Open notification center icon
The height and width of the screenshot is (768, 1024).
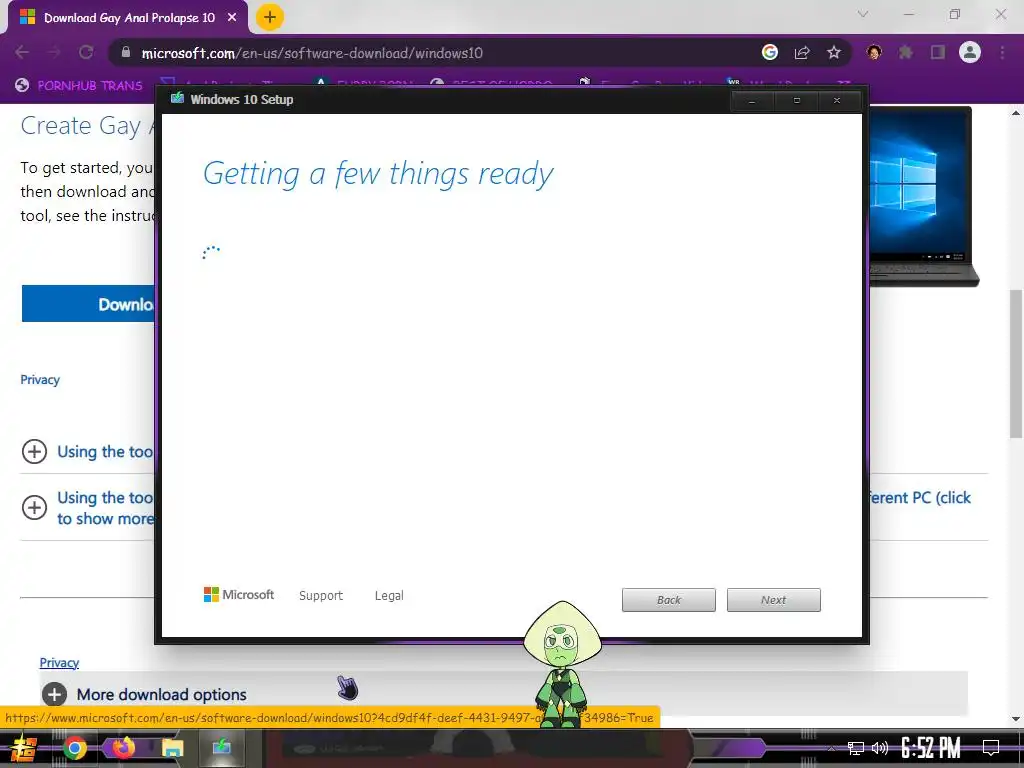991,748
